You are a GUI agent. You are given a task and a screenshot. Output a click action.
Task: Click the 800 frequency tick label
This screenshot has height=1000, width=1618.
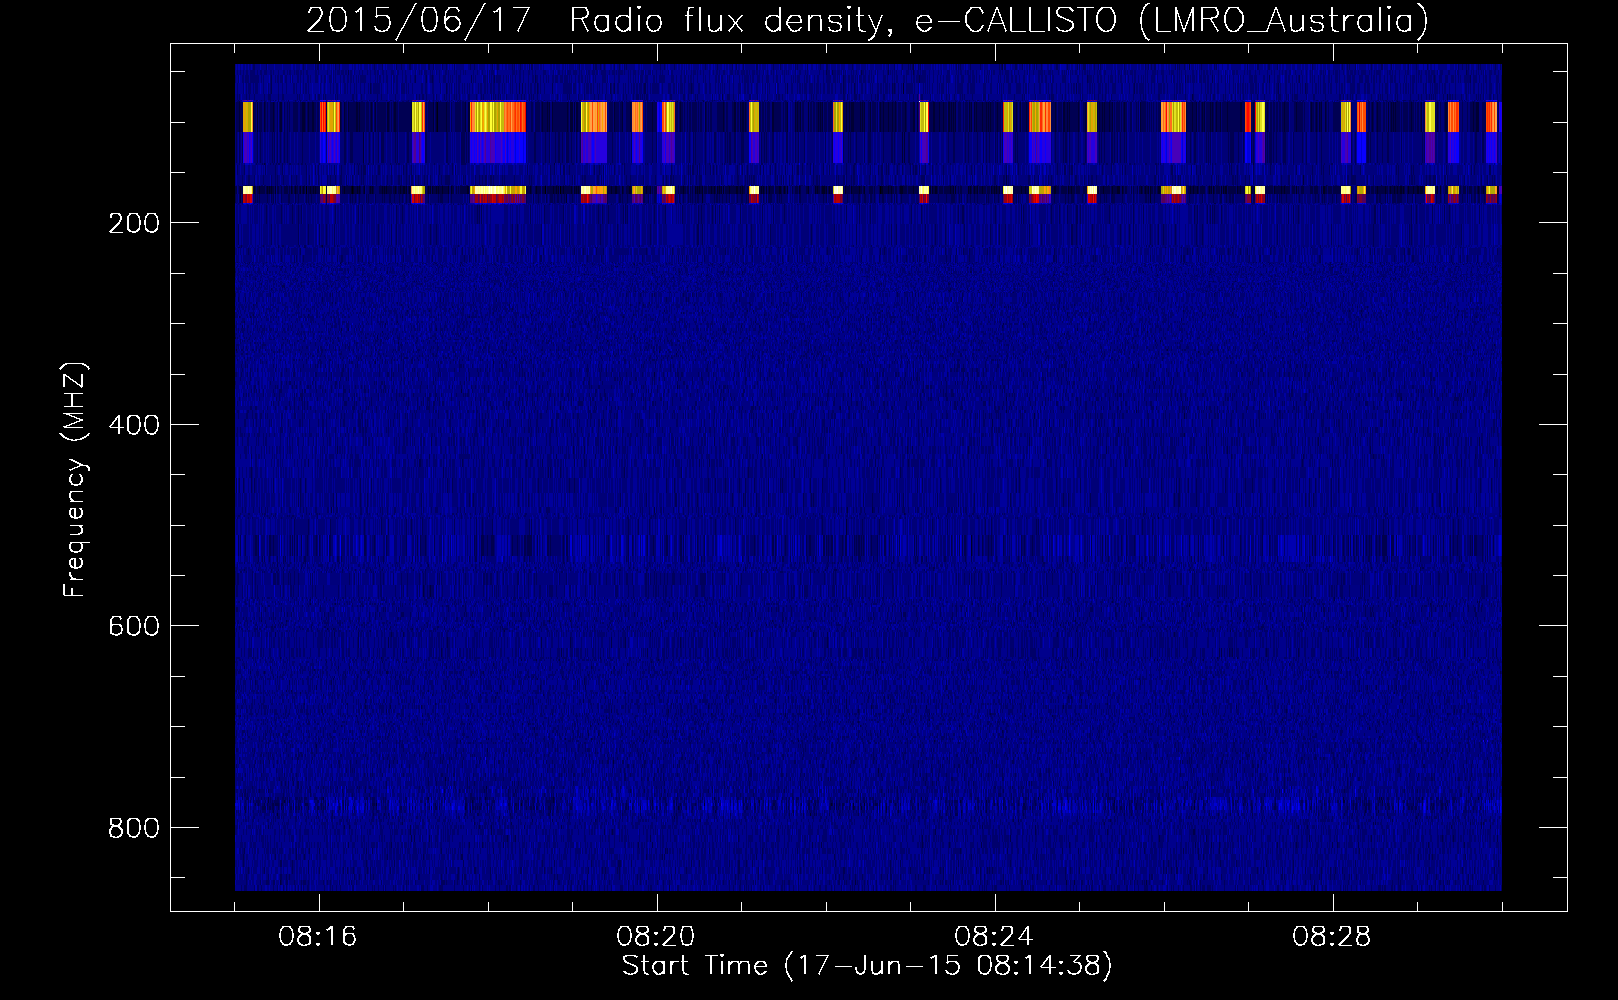point(133,828)
